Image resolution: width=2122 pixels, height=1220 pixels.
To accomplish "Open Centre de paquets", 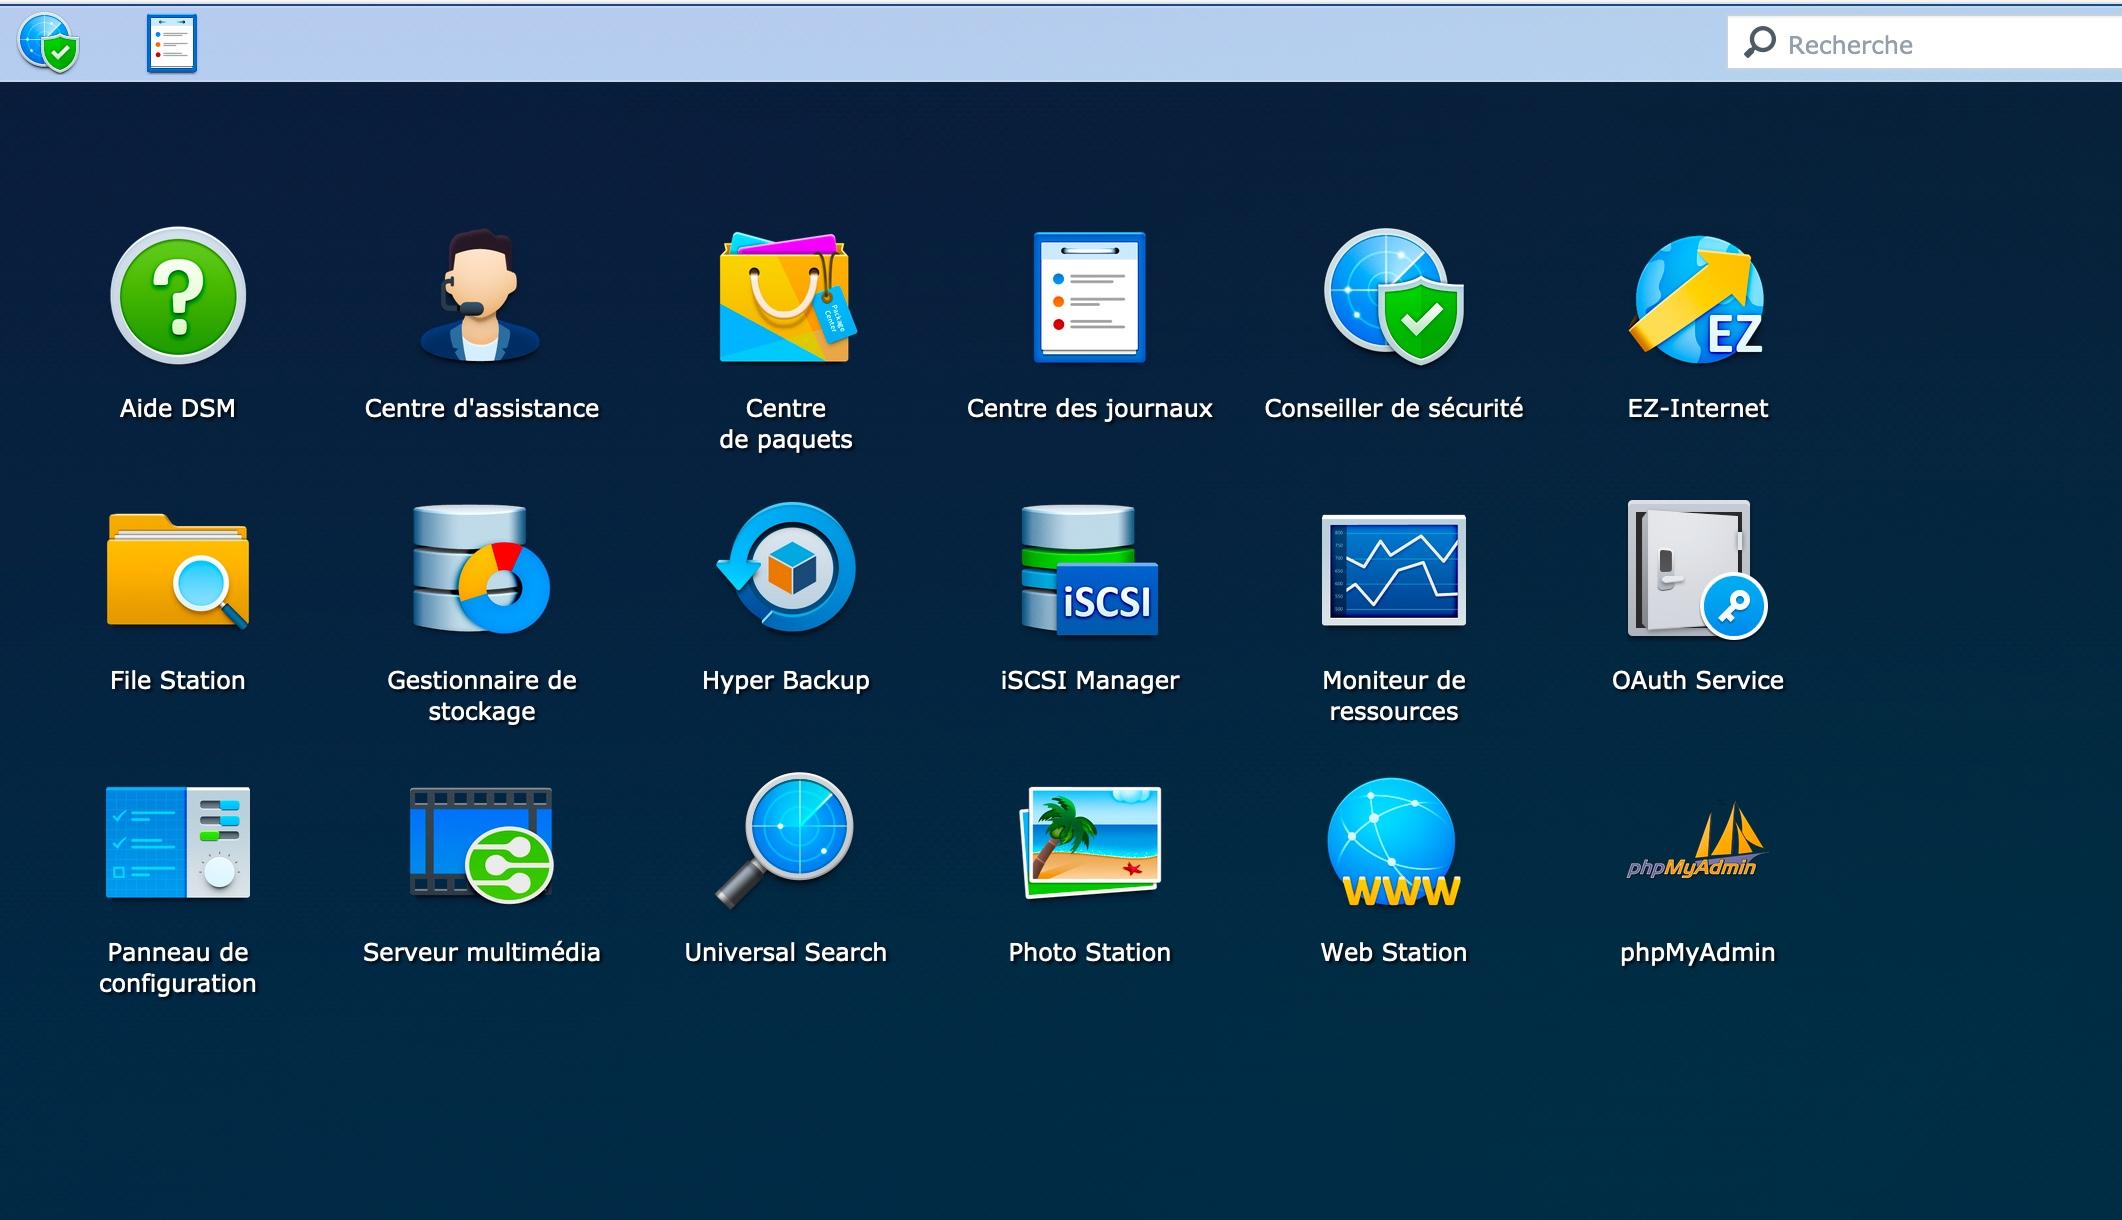I will point(785,297).
